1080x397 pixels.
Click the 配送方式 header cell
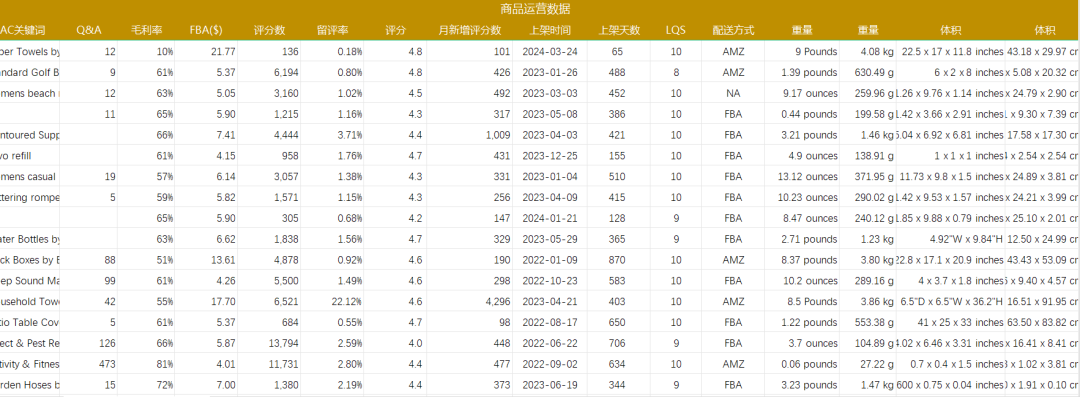pos(734,30)
